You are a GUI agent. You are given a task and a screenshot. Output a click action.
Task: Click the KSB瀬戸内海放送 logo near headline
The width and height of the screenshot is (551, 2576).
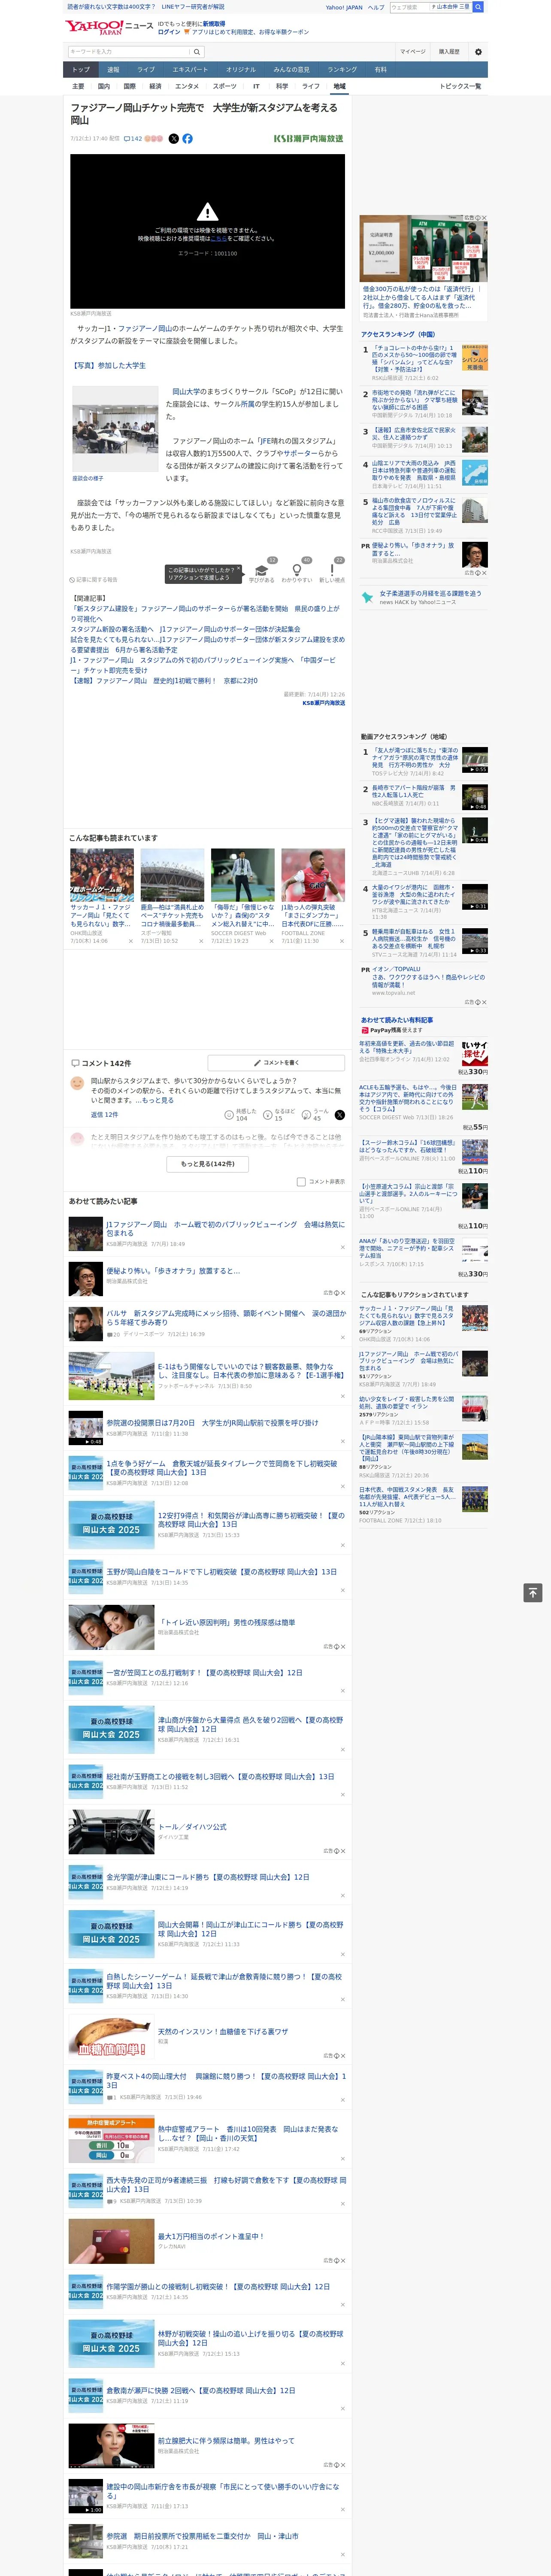click(308, 139)
